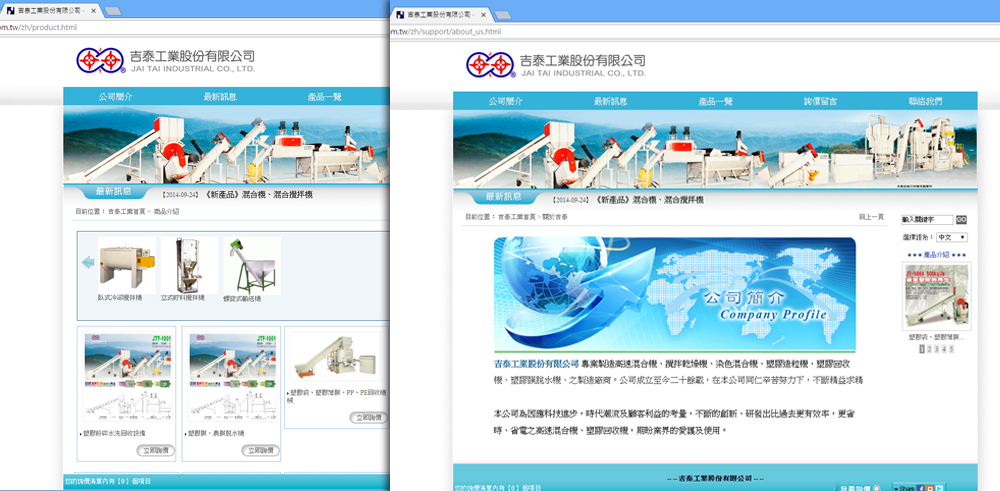Go to sidebar product page 3
Screen dimensions: 1000x491
[x=936, y=349]
